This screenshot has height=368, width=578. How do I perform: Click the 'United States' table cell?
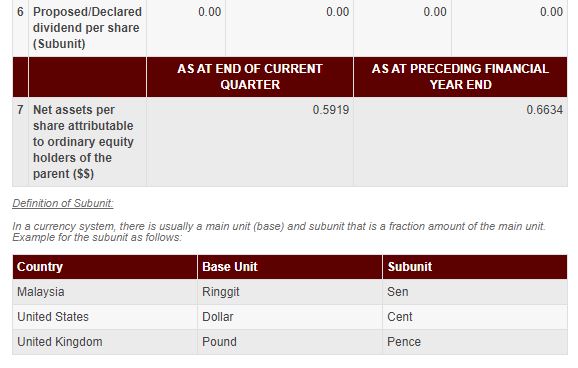(105, 317)
